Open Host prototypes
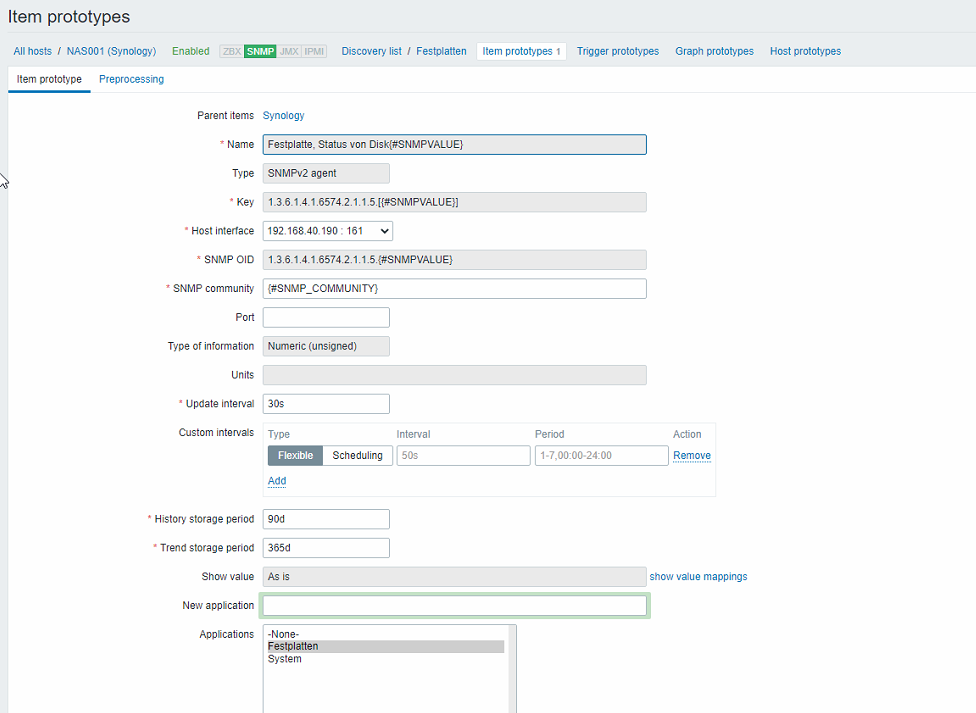The height and width of the screenshot is (713, 976). coord(805,51)
